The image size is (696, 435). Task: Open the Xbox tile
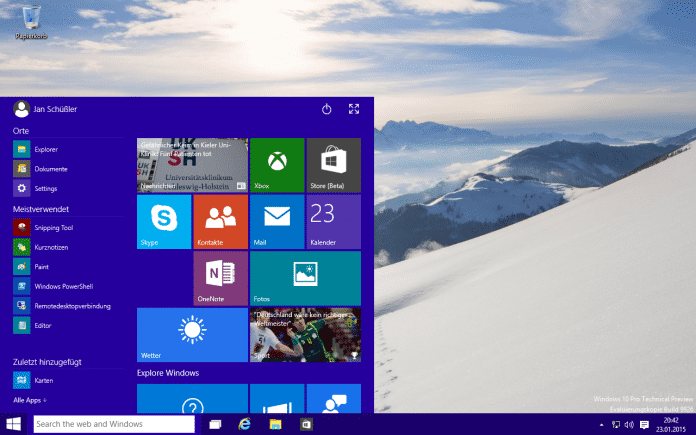click(x=276, y=165)
